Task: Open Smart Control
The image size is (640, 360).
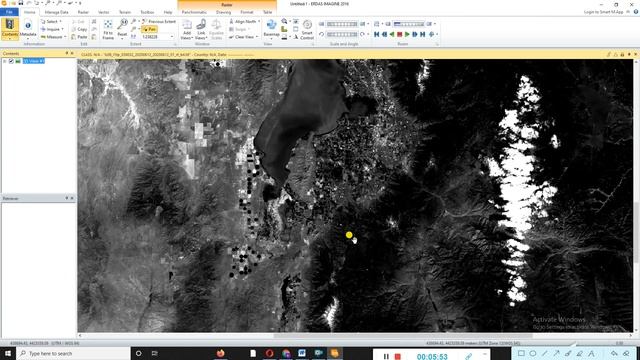Action: [307, 29]
